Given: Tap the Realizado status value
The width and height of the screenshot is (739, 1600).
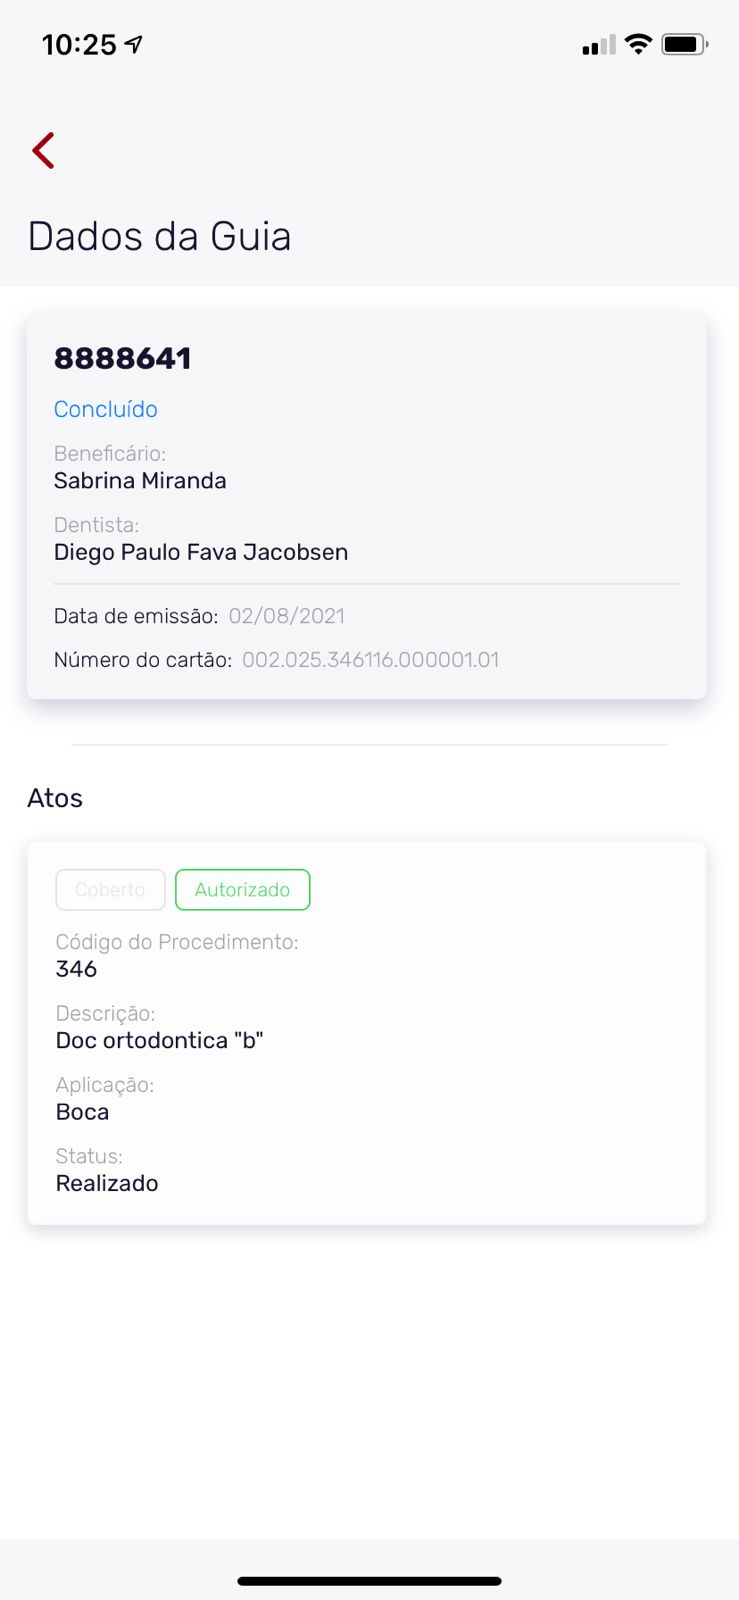Looking at the screenshot, I should (107, 1184).
